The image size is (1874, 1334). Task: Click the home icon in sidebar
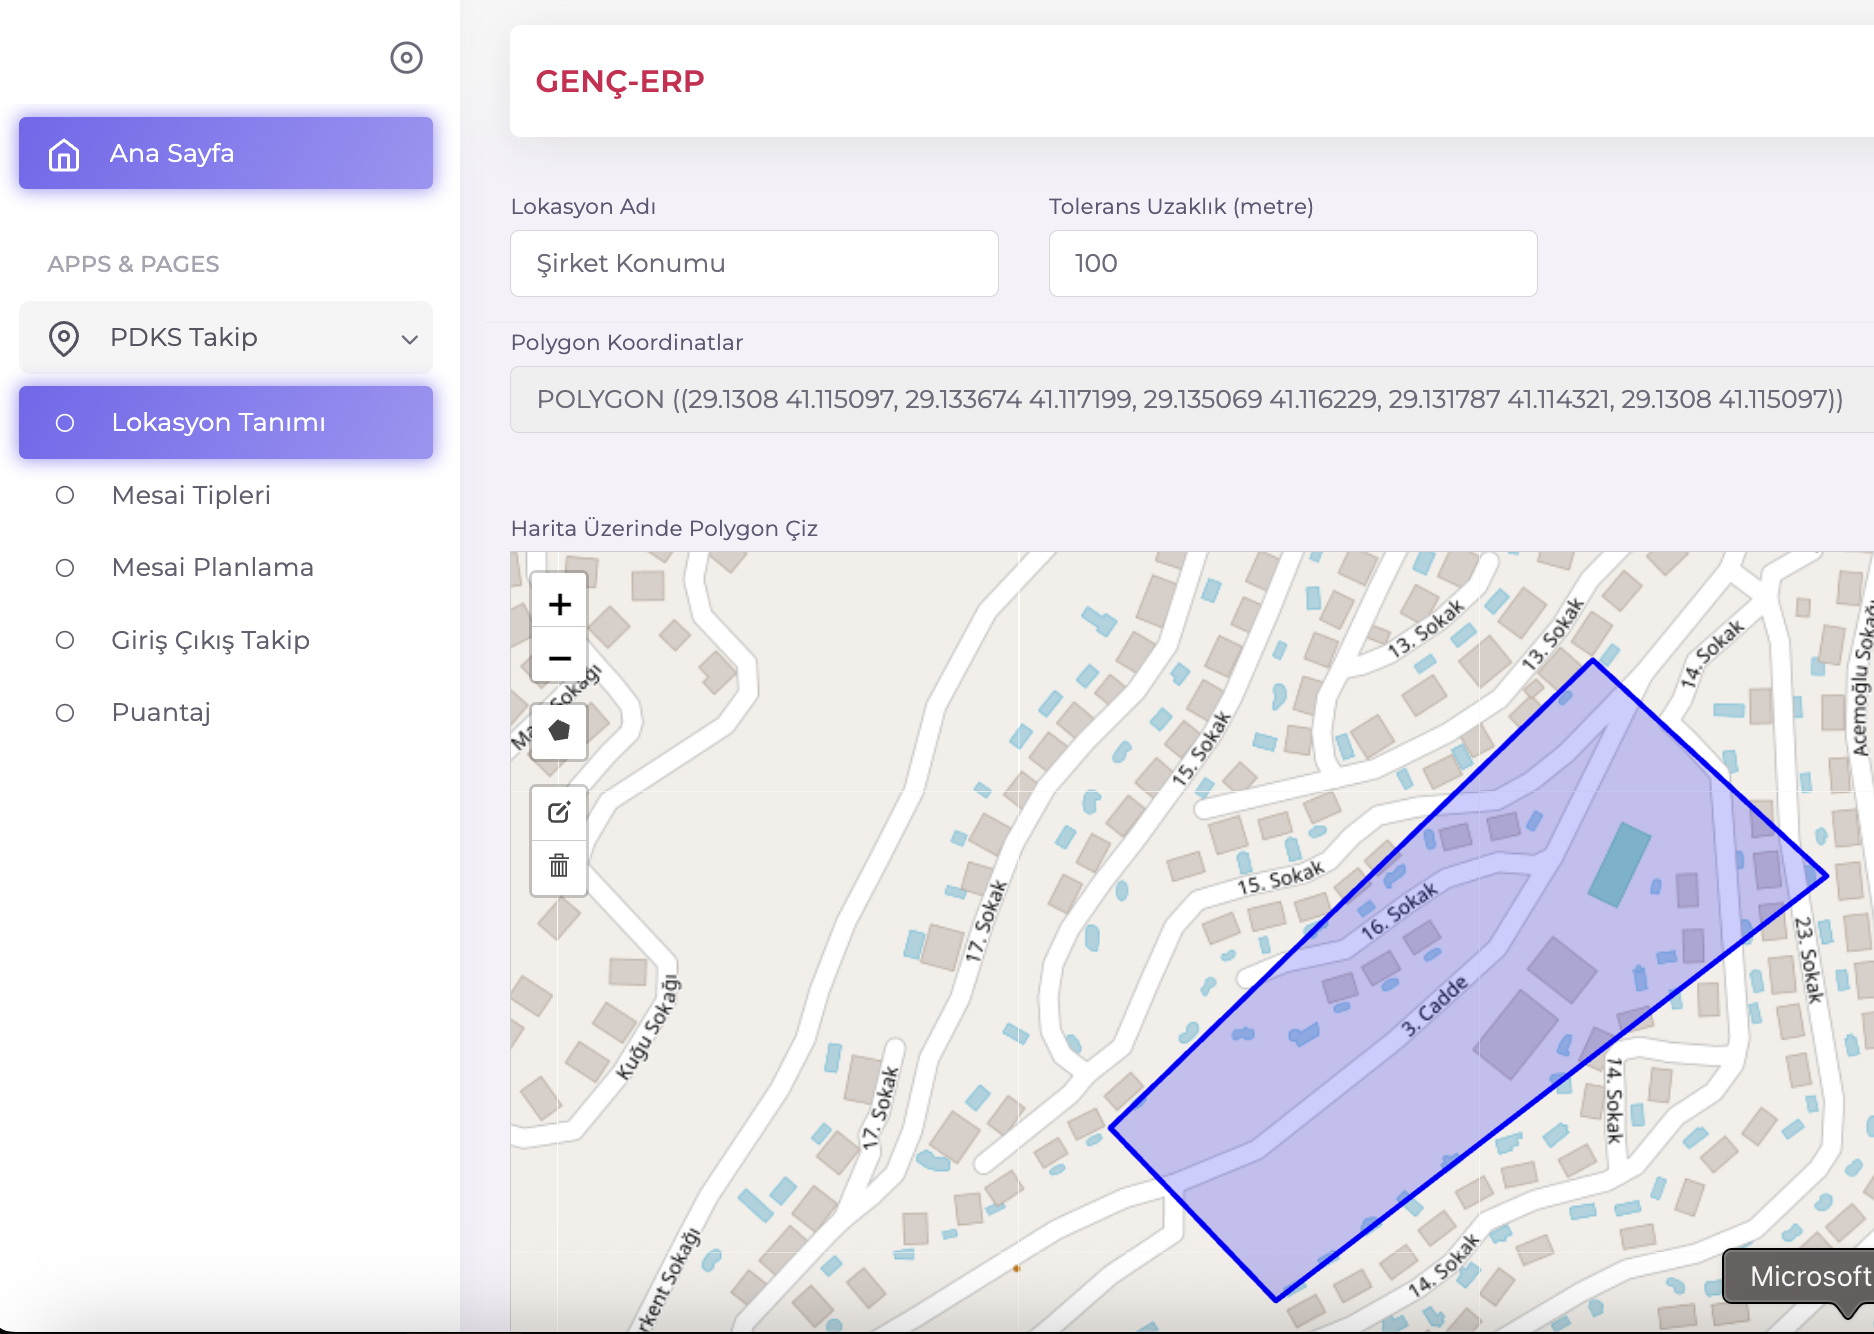[x=64, y=154]
